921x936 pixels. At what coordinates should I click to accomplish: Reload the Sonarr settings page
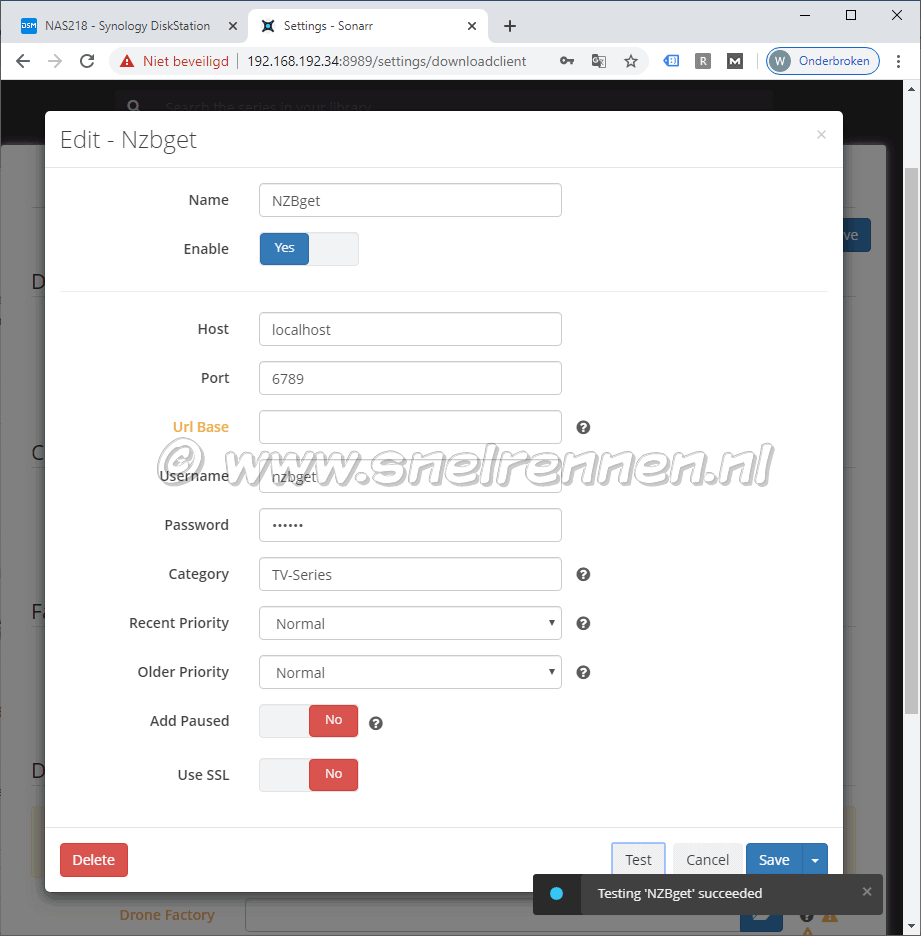click(x=87, y=61)
